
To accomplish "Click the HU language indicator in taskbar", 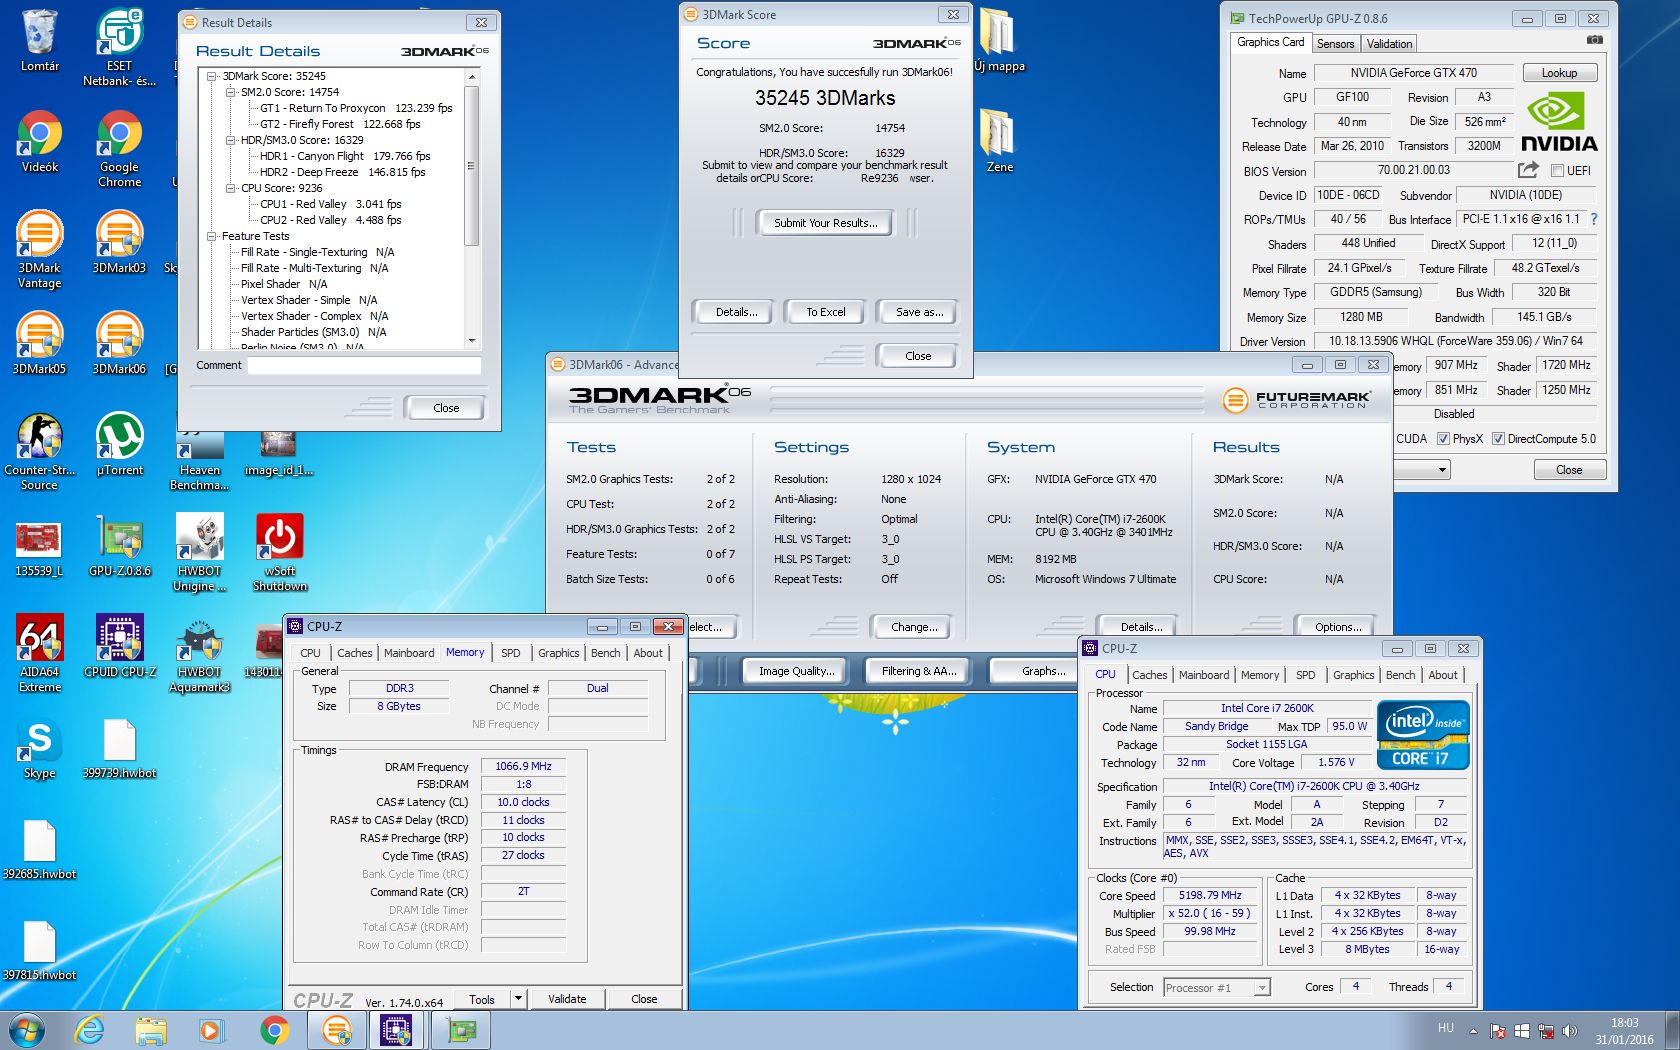I will 1445,1028.
